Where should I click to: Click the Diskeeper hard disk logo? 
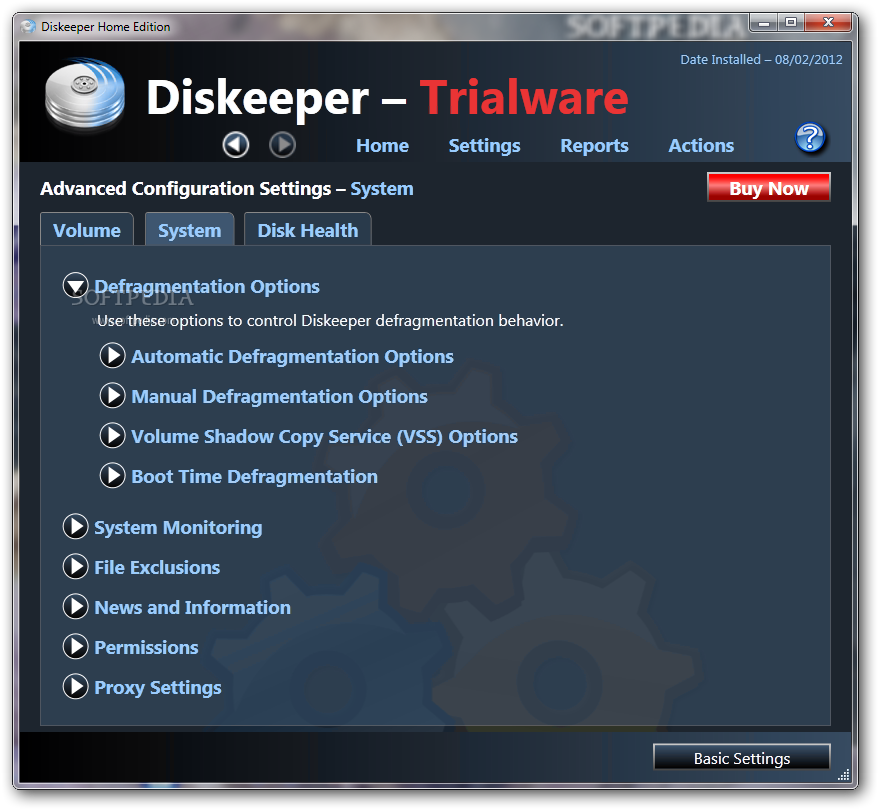pyautogui.click(x=85, y=95)
